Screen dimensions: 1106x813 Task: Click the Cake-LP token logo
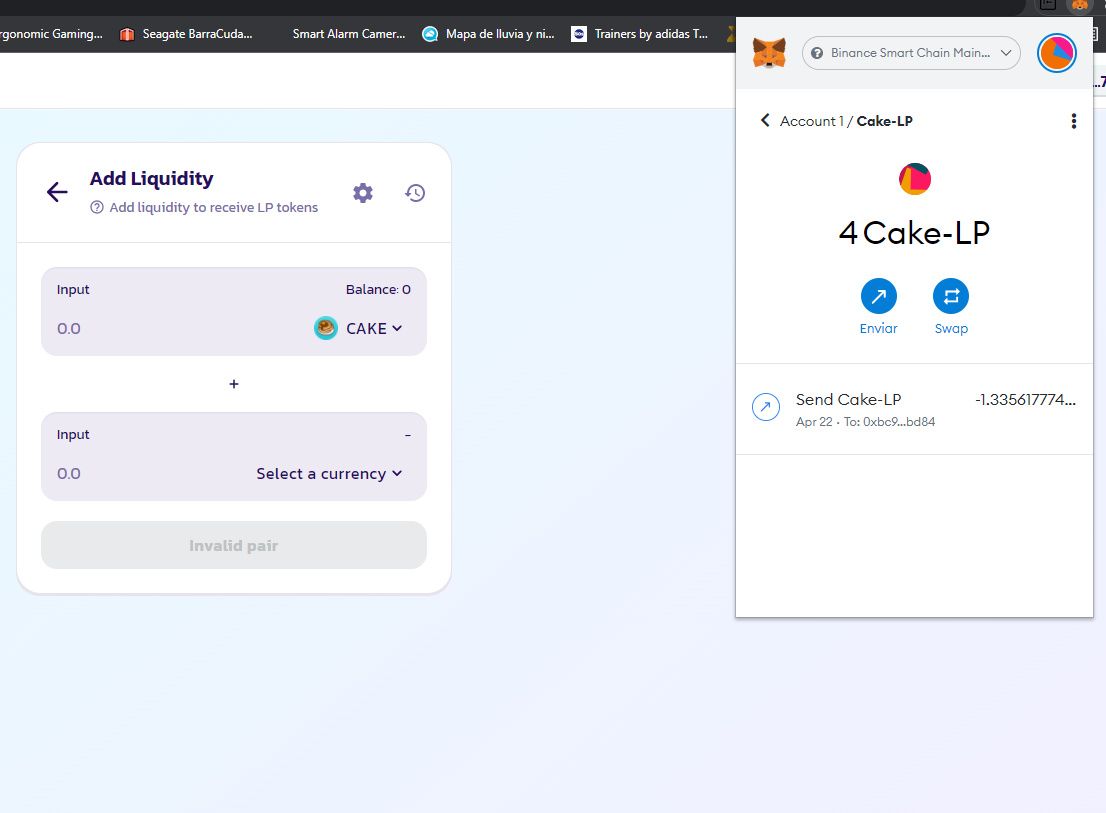click(x=914, y=179)
